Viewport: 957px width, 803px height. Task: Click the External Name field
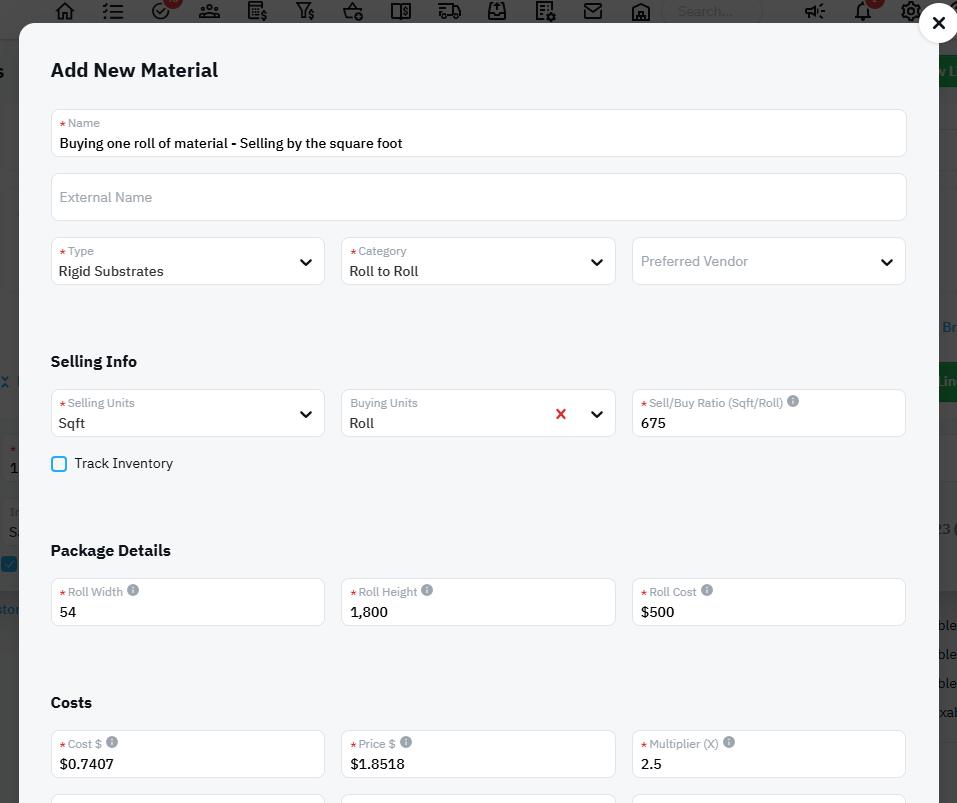pos(478,198)
